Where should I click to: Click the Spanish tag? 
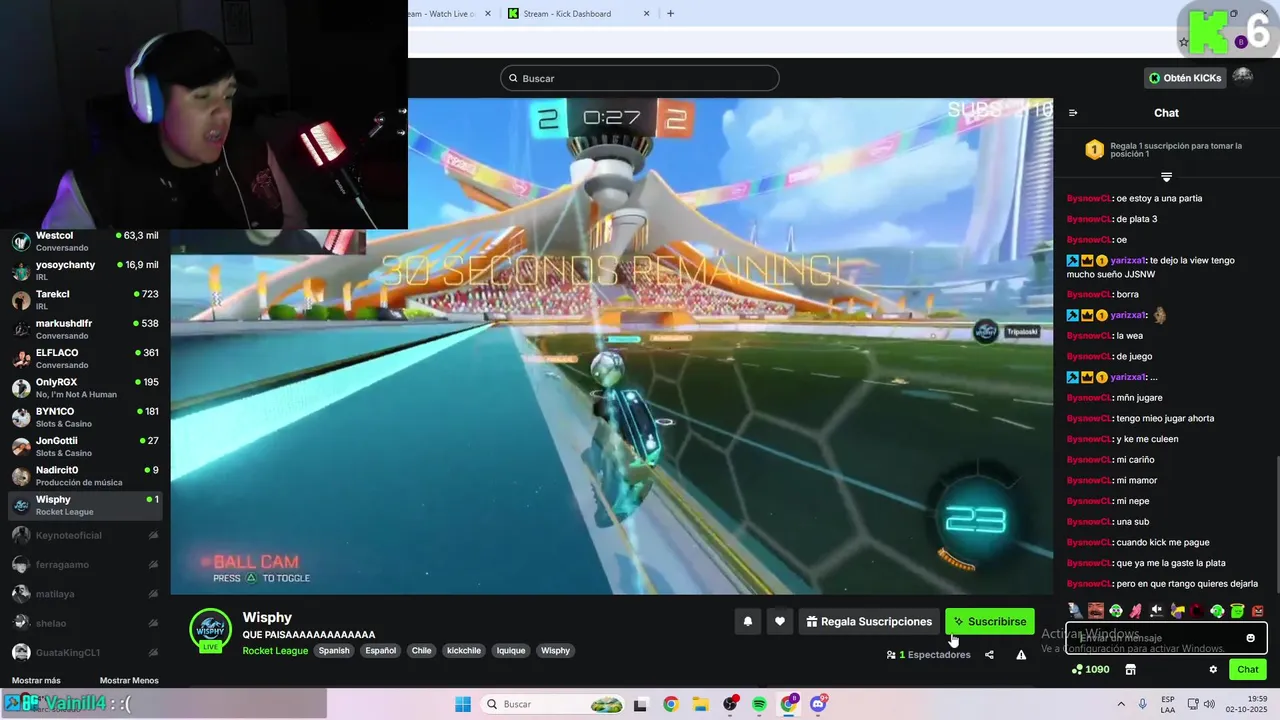[x=334, y=650]
